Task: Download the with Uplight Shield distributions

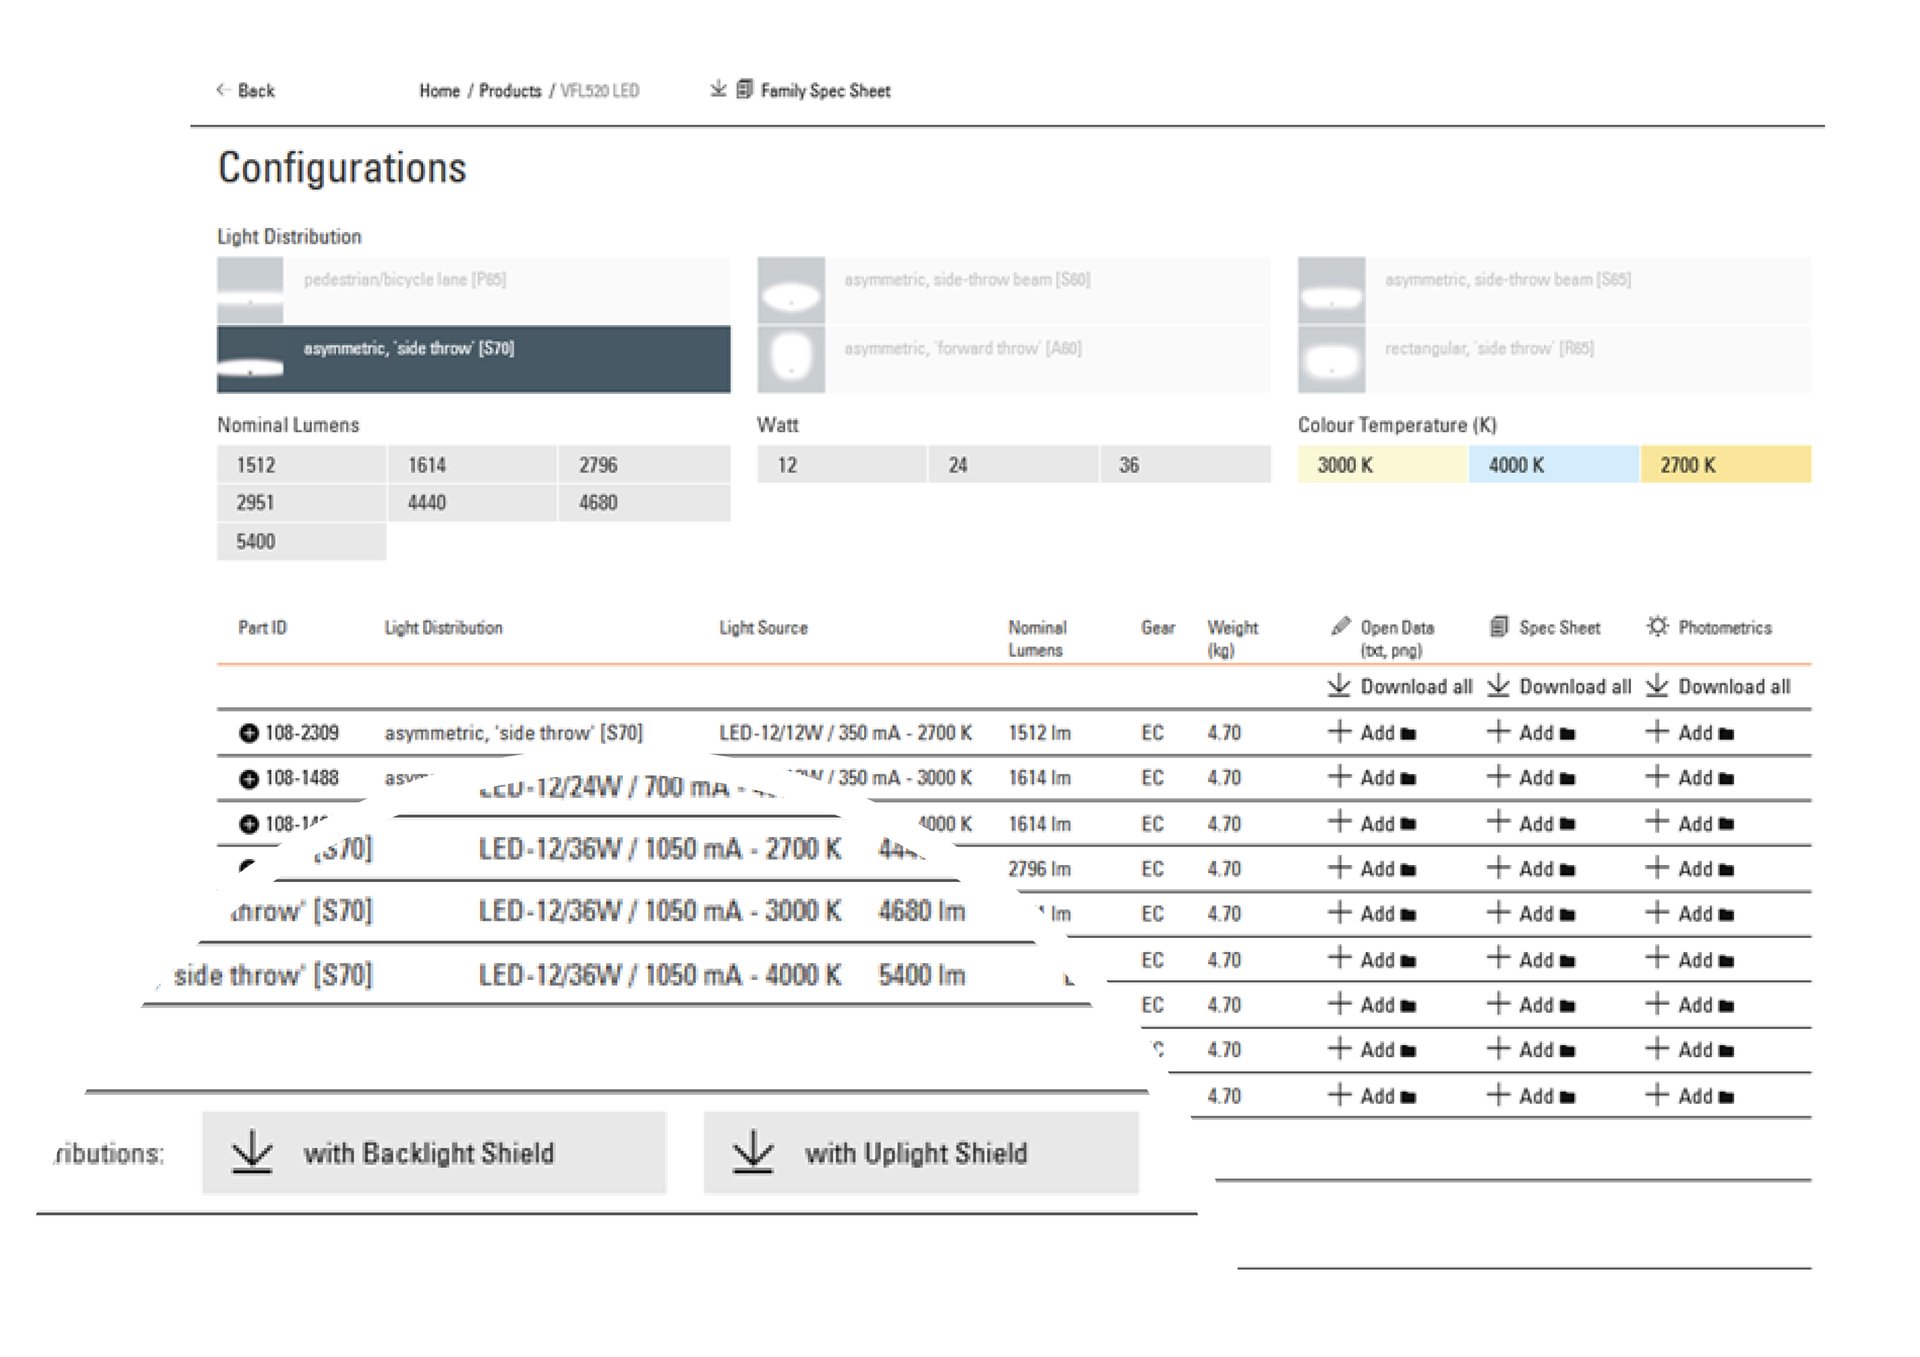Action: point(918,1152)
